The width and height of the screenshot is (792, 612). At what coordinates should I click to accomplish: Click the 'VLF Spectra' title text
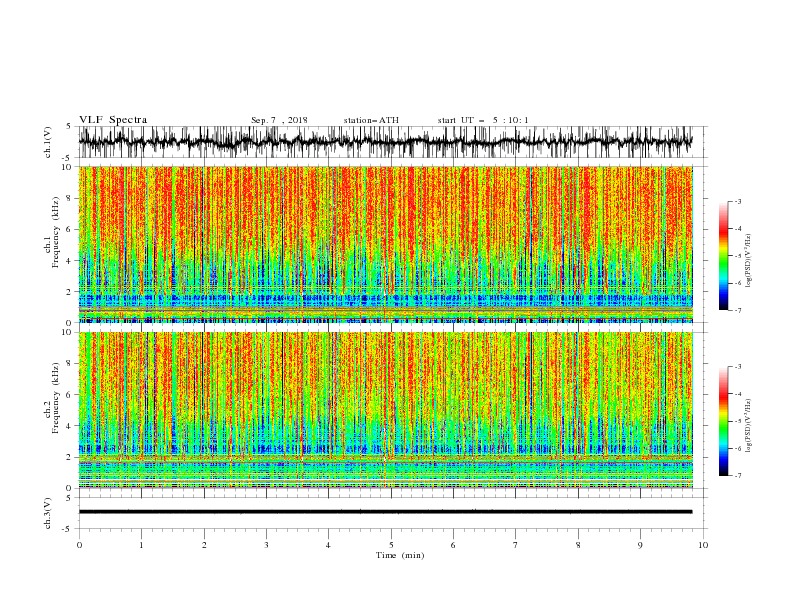pos(113,120)
